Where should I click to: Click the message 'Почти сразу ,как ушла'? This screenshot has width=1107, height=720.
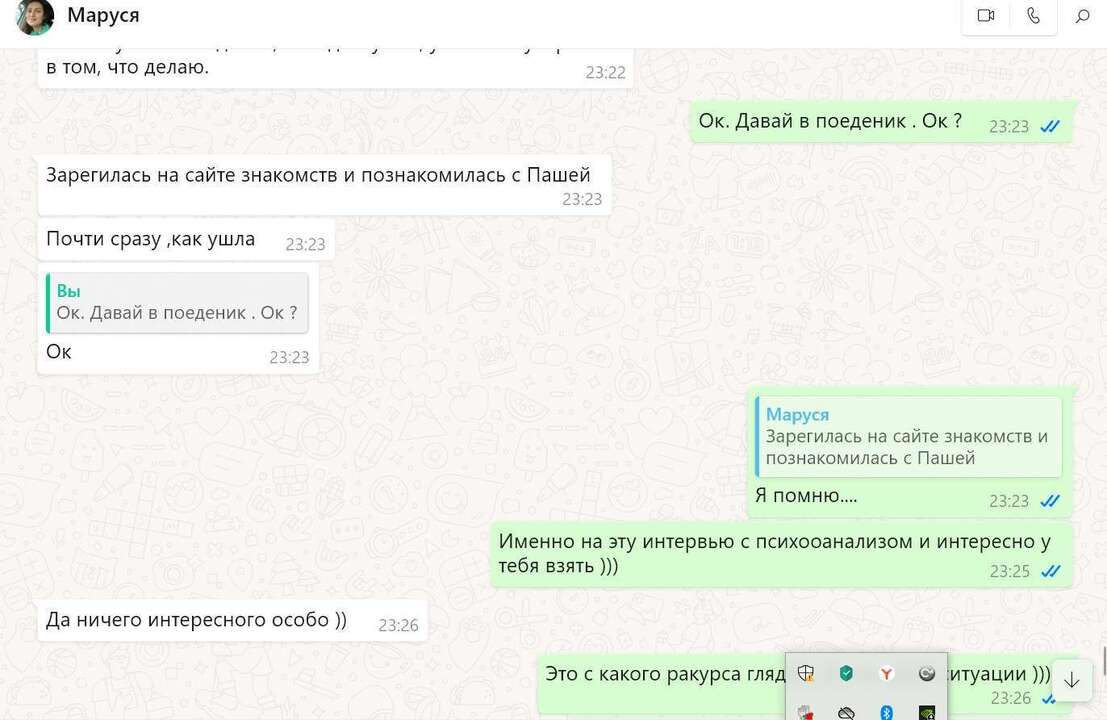(150, 239)
